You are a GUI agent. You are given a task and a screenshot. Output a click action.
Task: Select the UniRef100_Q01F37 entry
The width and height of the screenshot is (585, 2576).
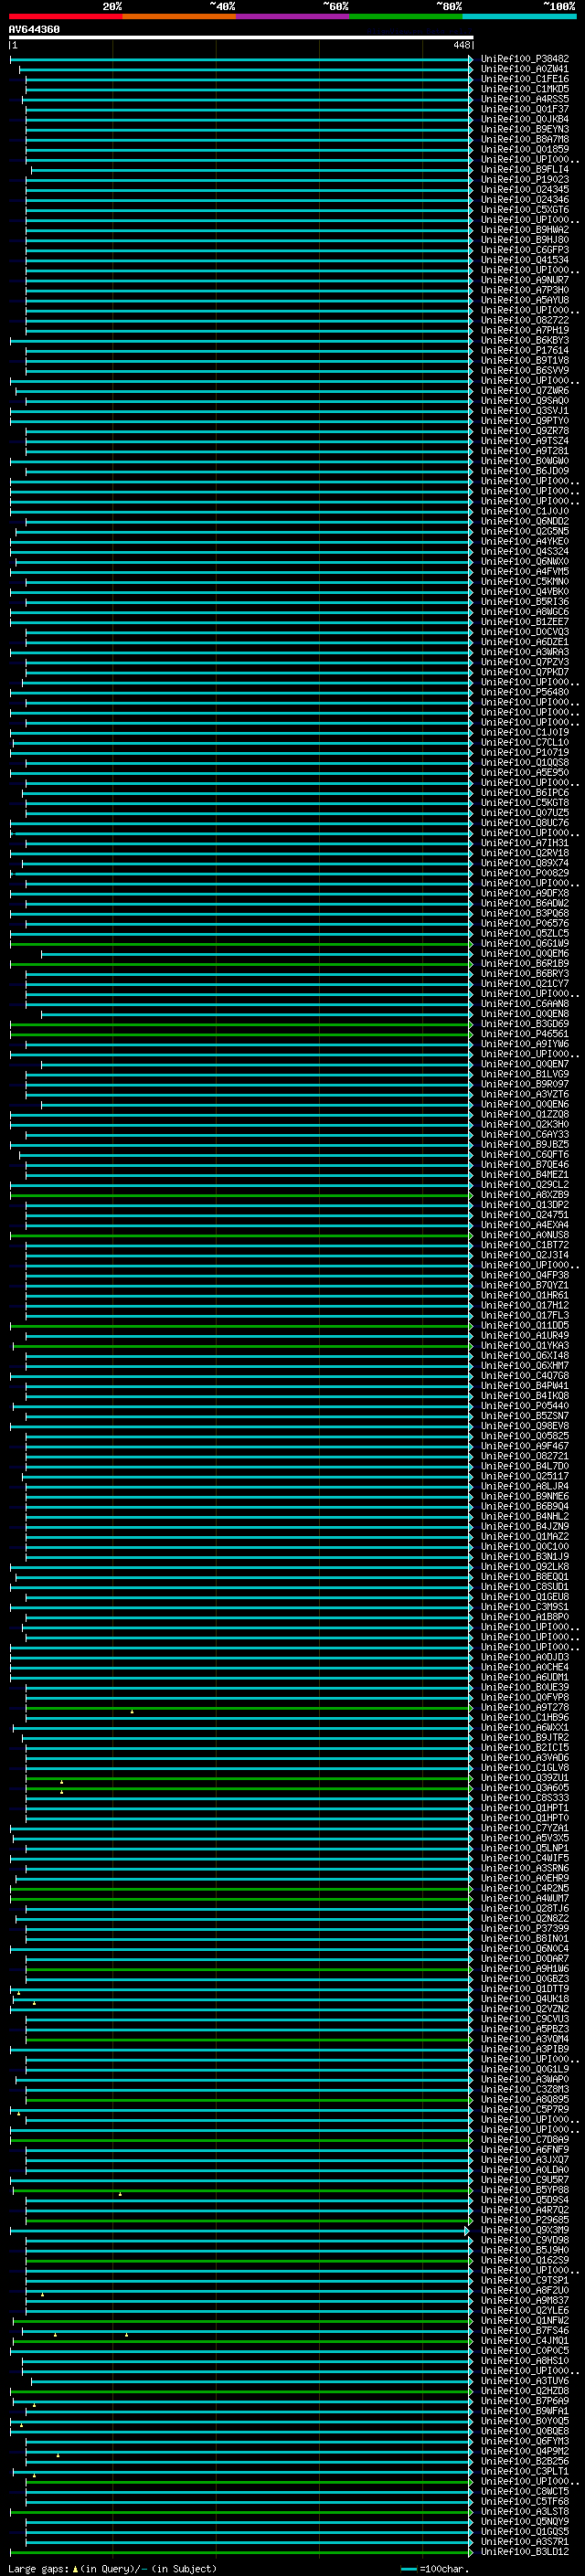(525, 109)
